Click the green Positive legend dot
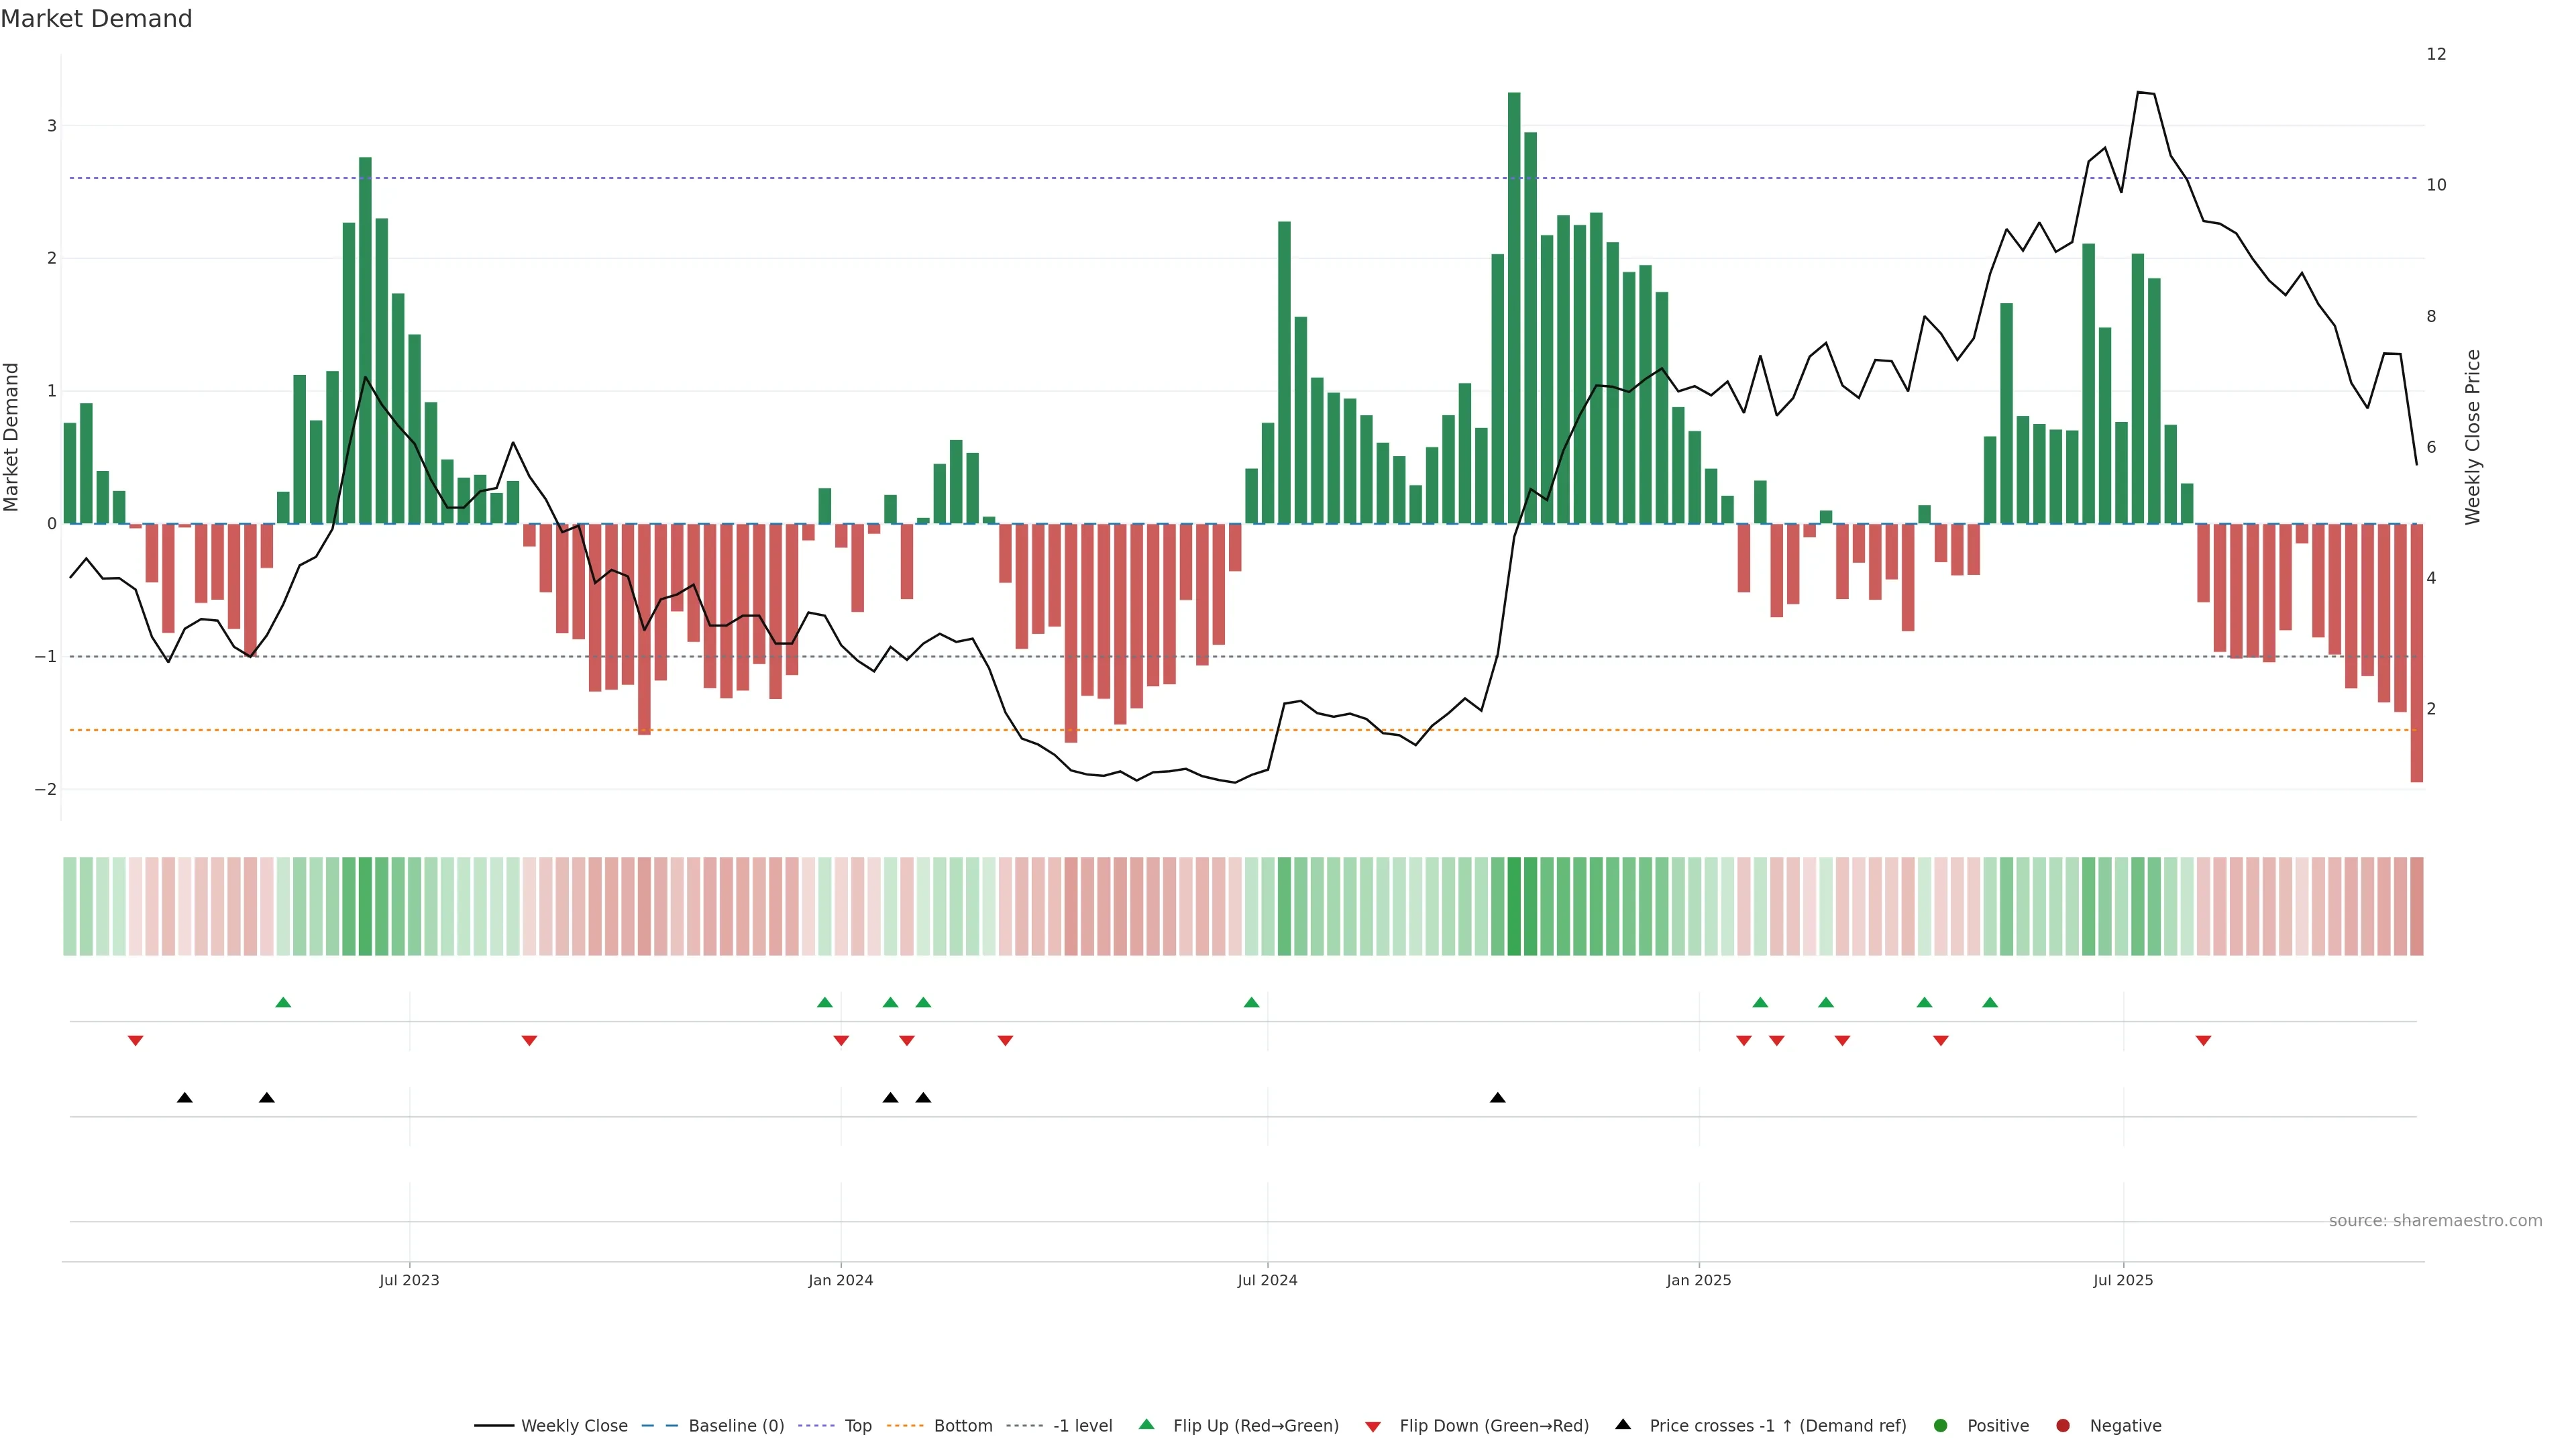This screenshot has height=1449, width=2576. click(x=1940, y=1425)
